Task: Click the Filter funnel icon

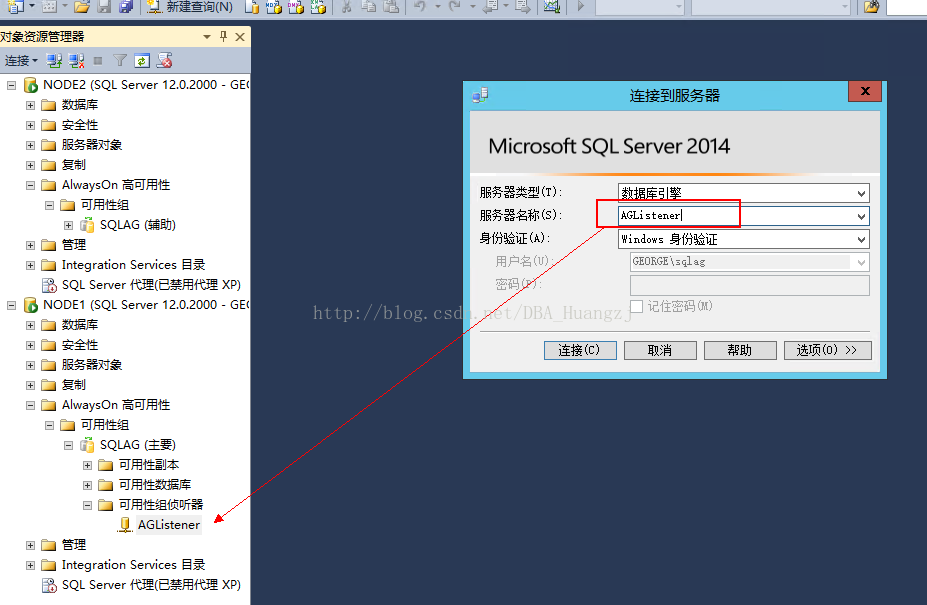Action: click(120, 60)
